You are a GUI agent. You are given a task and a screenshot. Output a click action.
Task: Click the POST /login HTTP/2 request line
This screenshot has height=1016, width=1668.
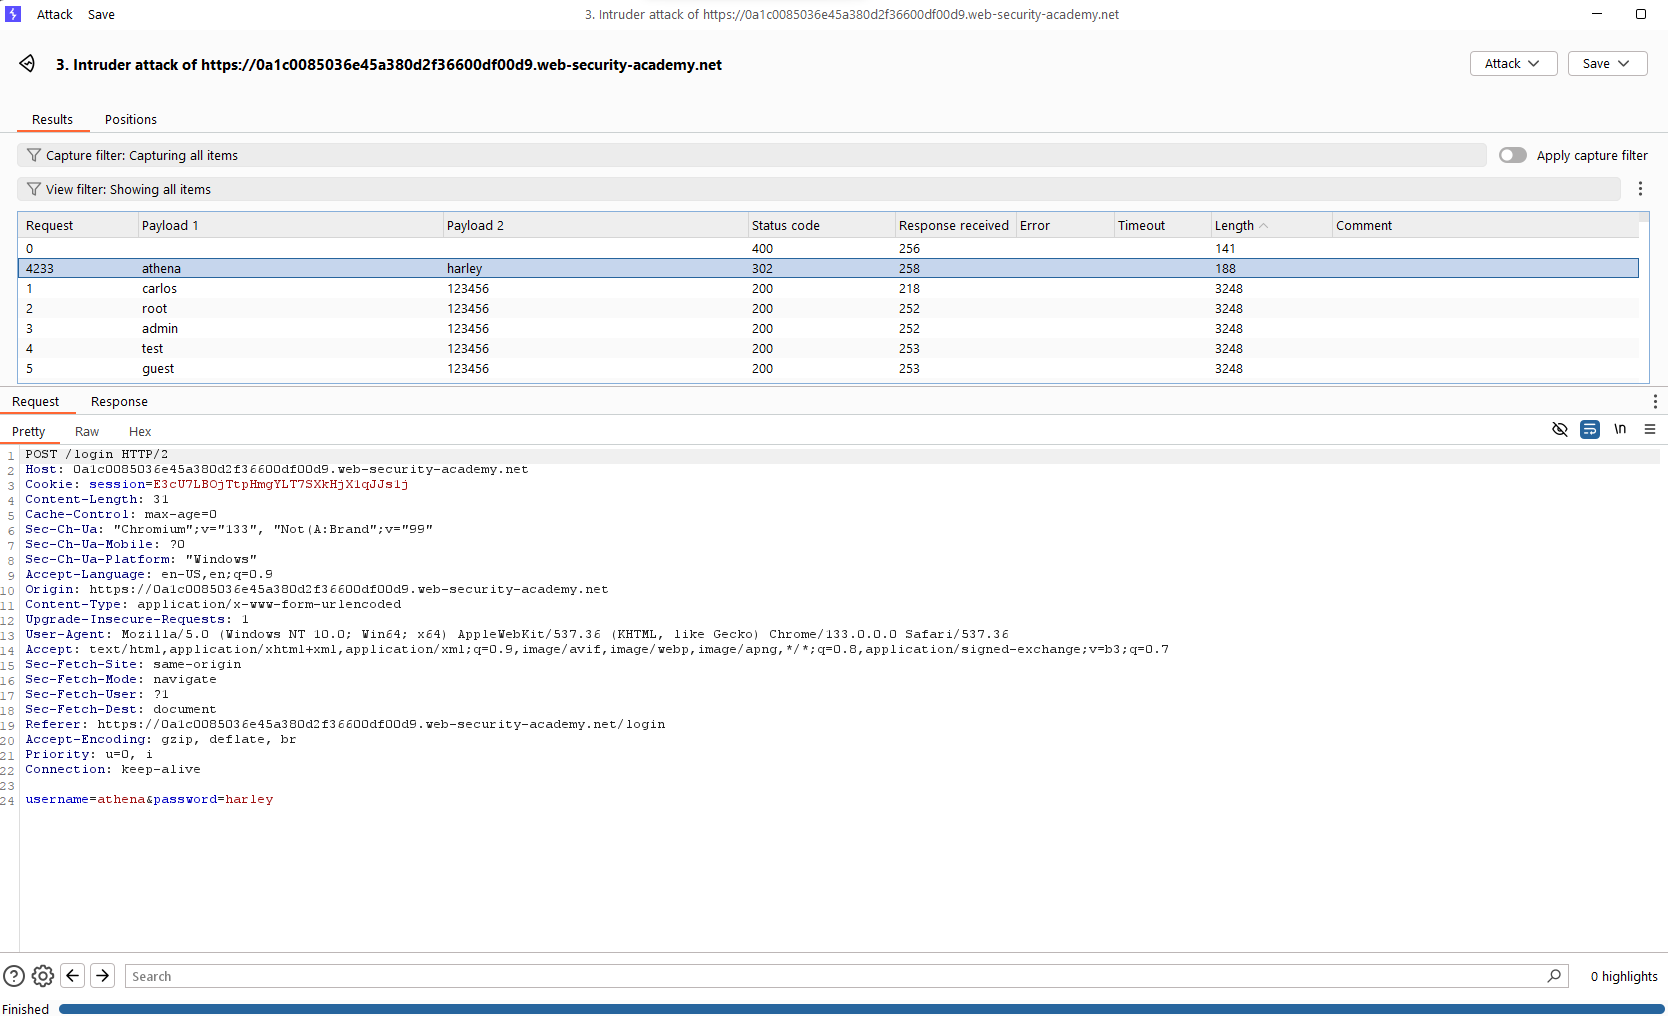pos(97,454)
